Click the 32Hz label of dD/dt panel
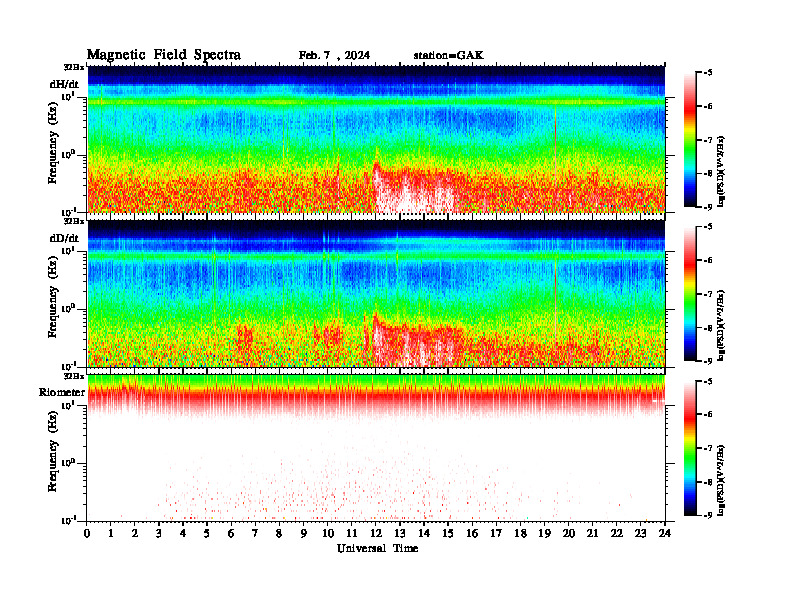This screenshot has width=792, height=612. (x=73, y=221)
